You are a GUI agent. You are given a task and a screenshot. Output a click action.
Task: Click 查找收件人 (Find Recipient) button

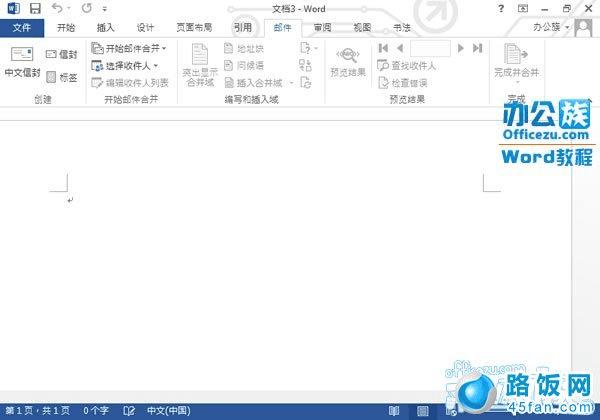[406, 66]
